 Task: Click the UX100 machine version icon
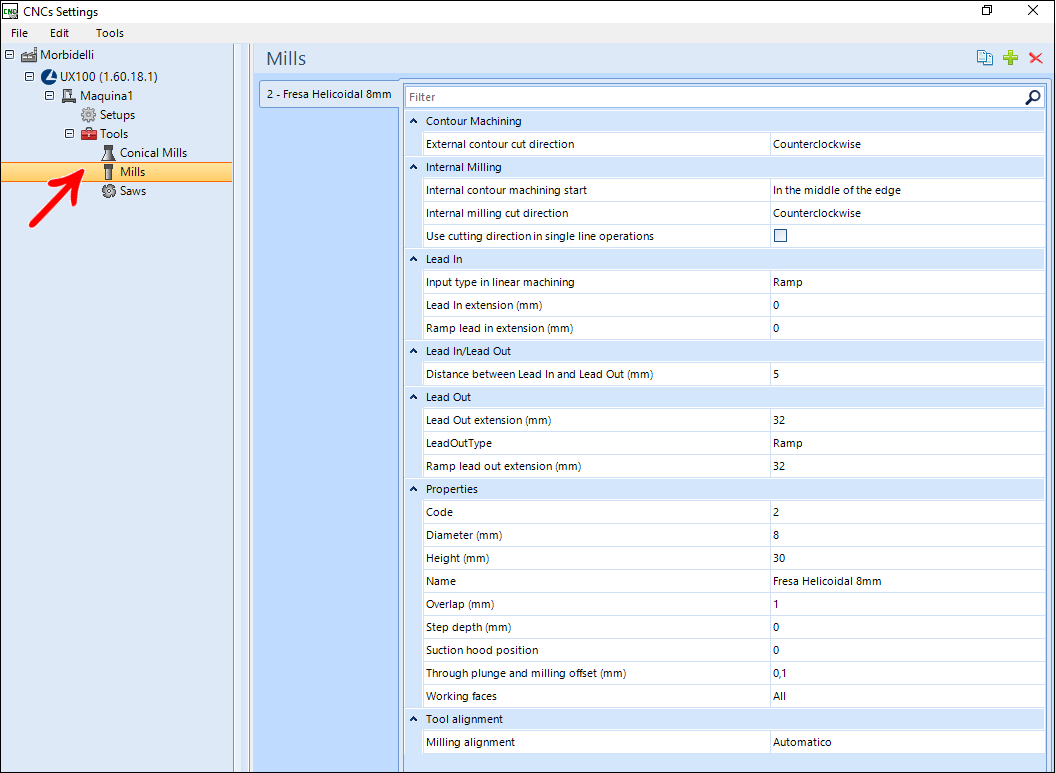(48, 77)
